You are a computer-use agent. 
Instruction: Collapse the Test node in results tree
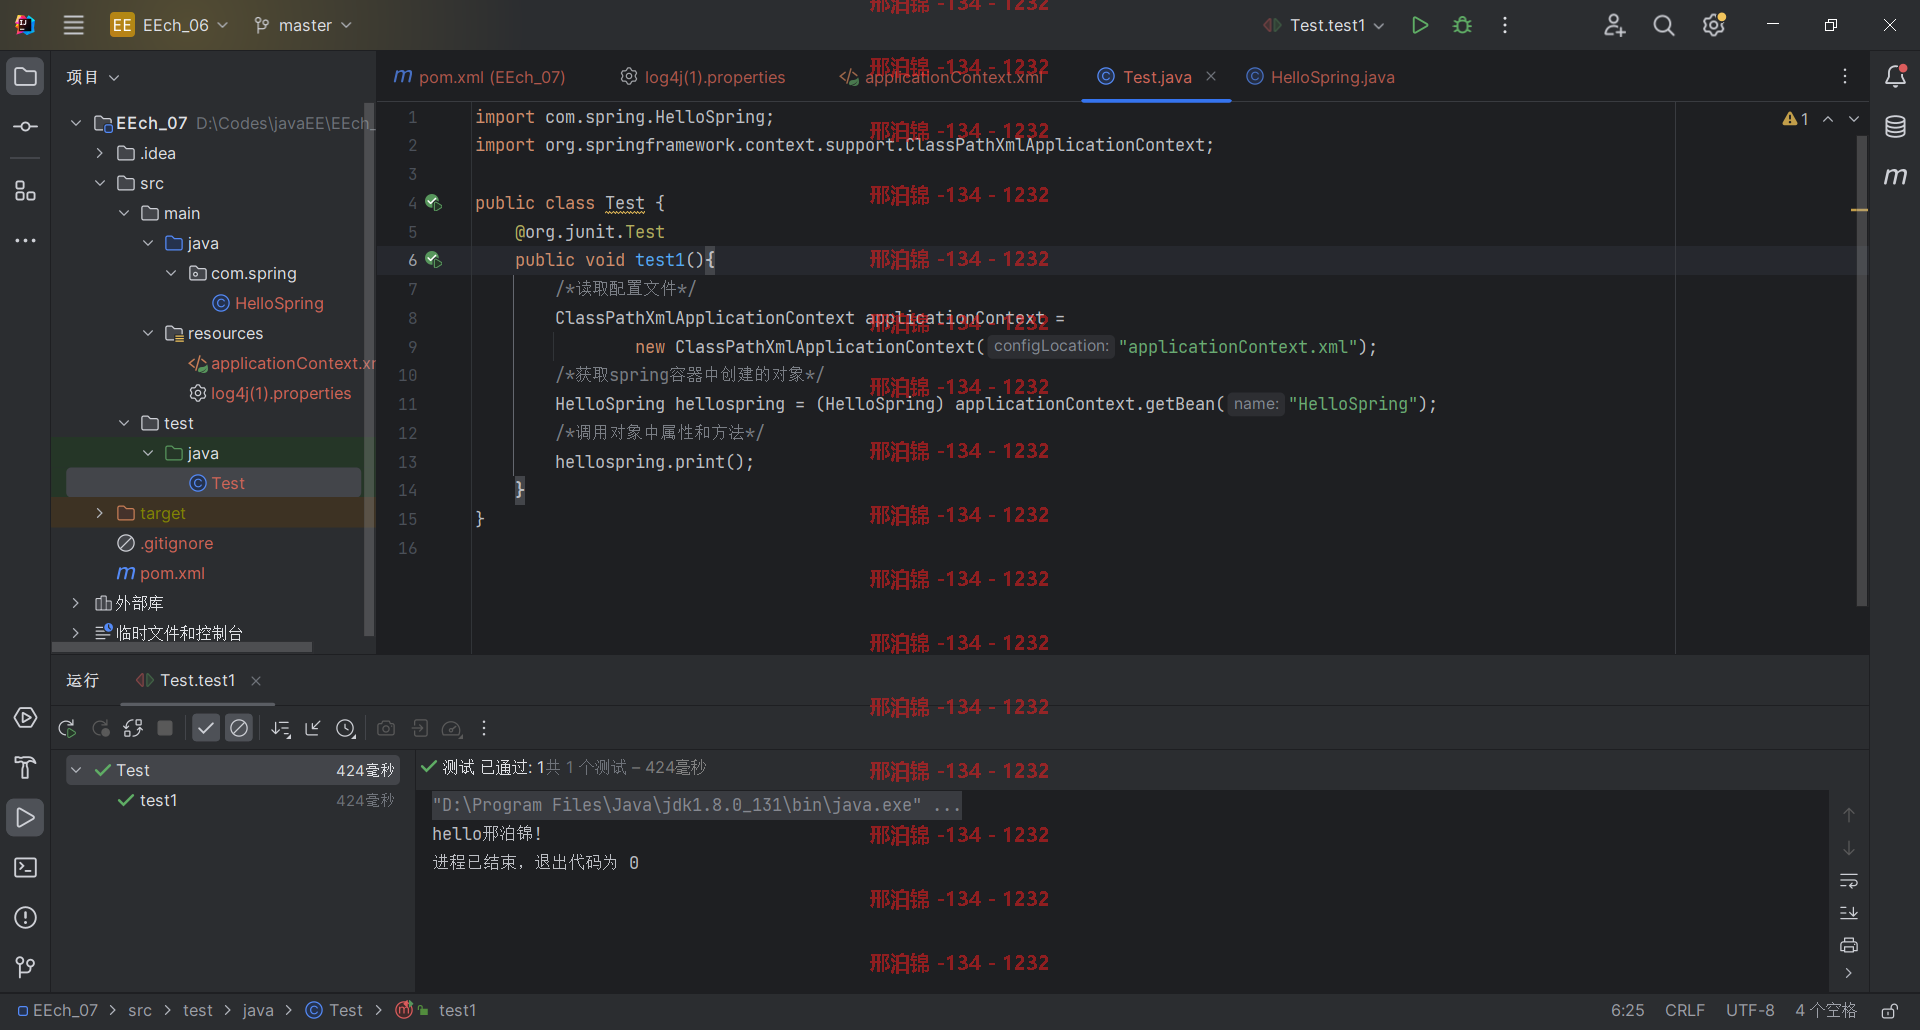[x=76, y=770]
